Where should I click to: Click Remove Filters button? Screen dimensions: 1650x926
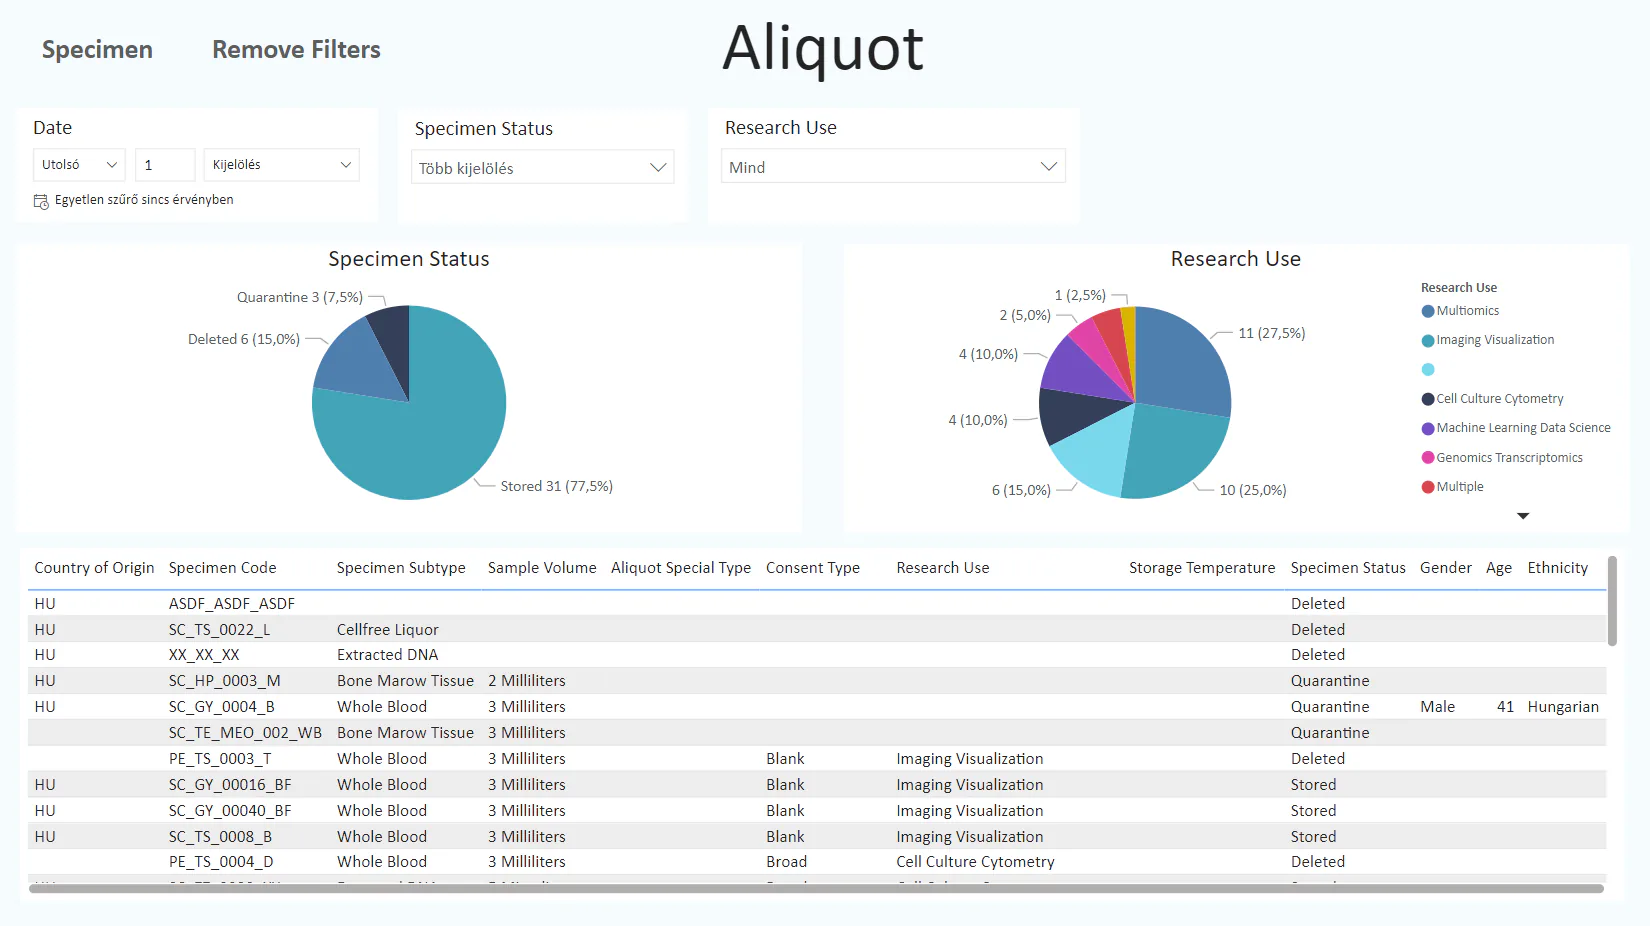[x=296, y=50]
